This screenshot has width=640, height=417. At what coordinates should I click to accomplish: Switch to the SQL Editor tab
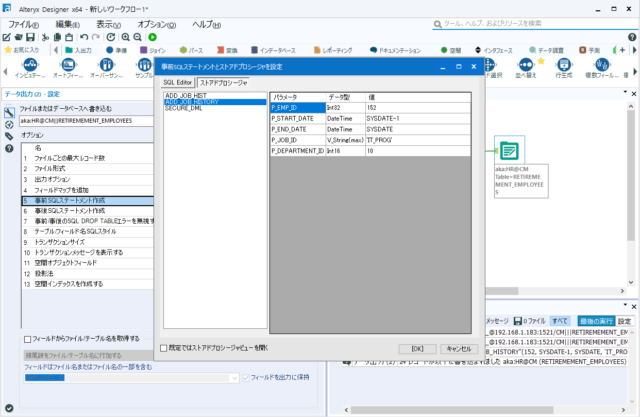click(178, 81)
